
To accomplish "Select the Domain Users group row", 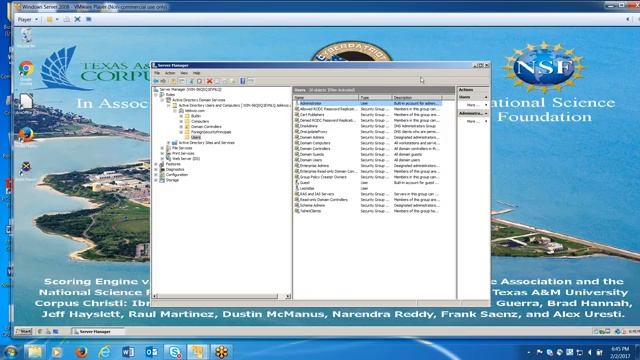I will tap(367, 160).
